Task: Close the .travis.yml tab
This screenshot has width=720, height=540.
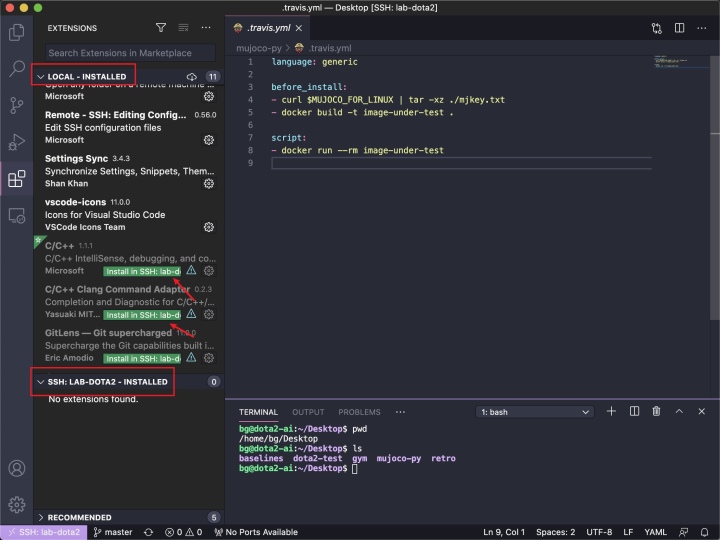Action: click(299, 28)
